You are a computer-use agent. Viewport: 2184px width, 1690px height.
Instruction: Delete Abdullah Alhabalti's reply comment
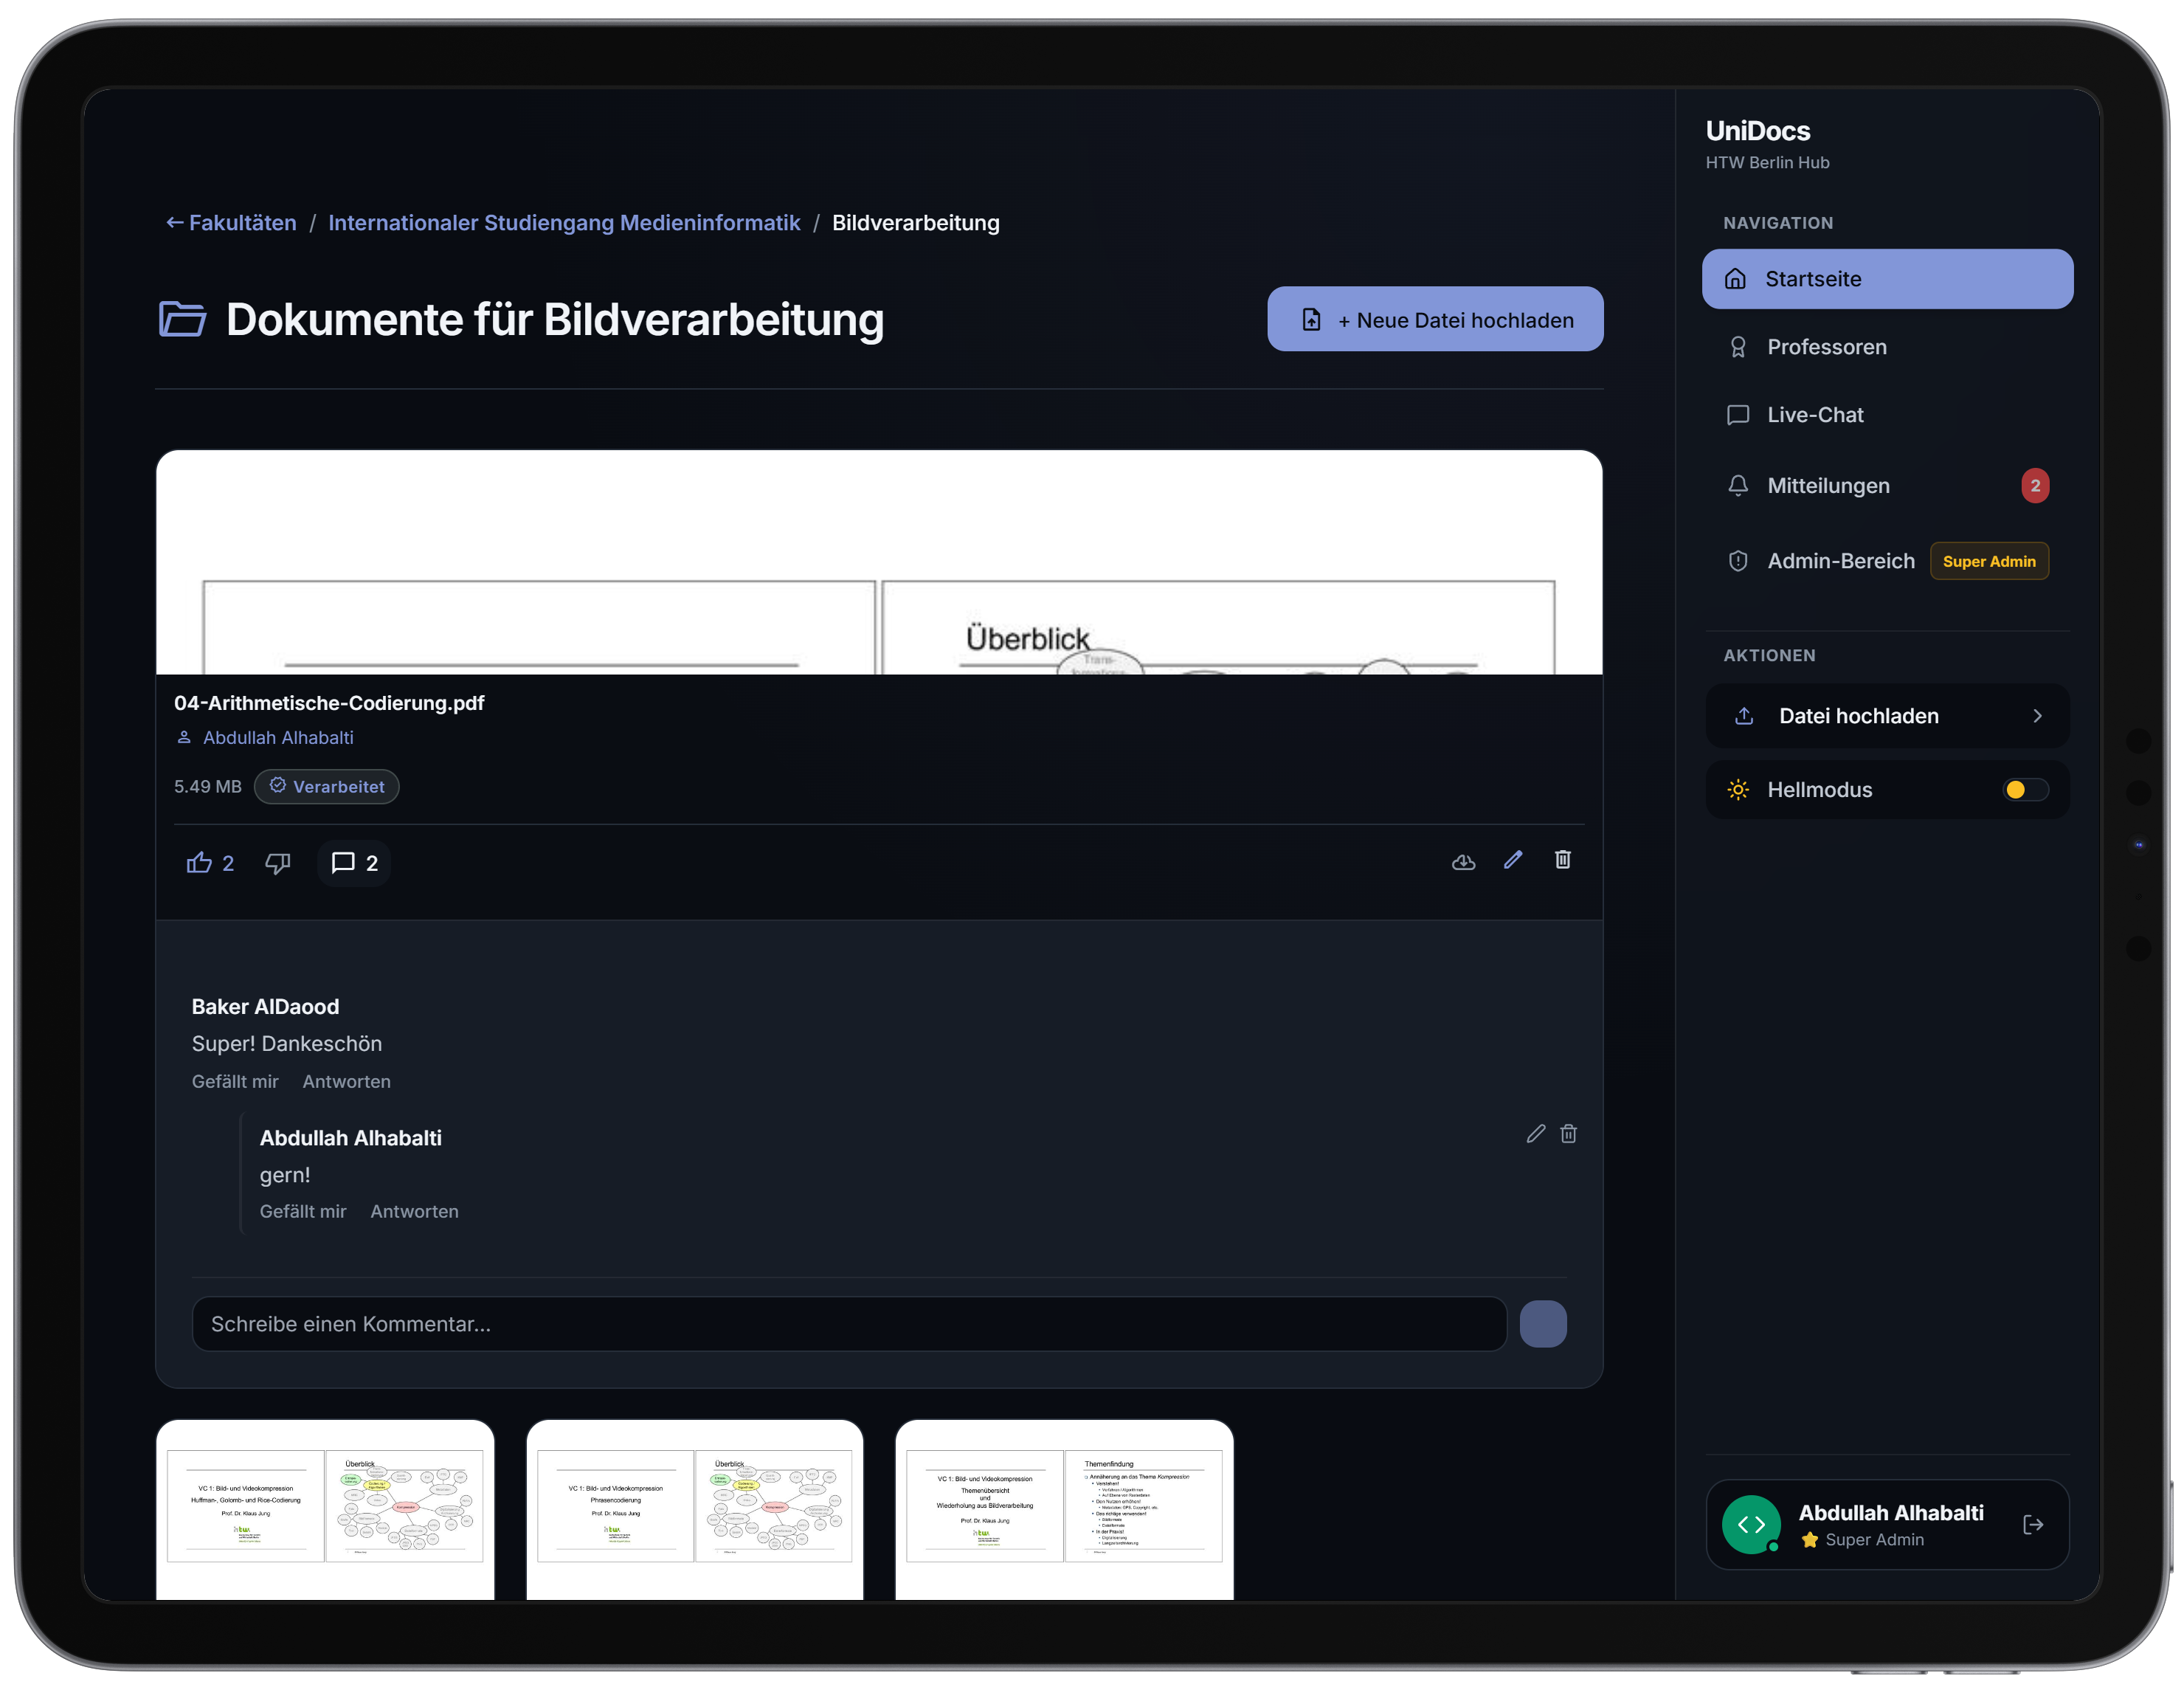[1568, 1133]
